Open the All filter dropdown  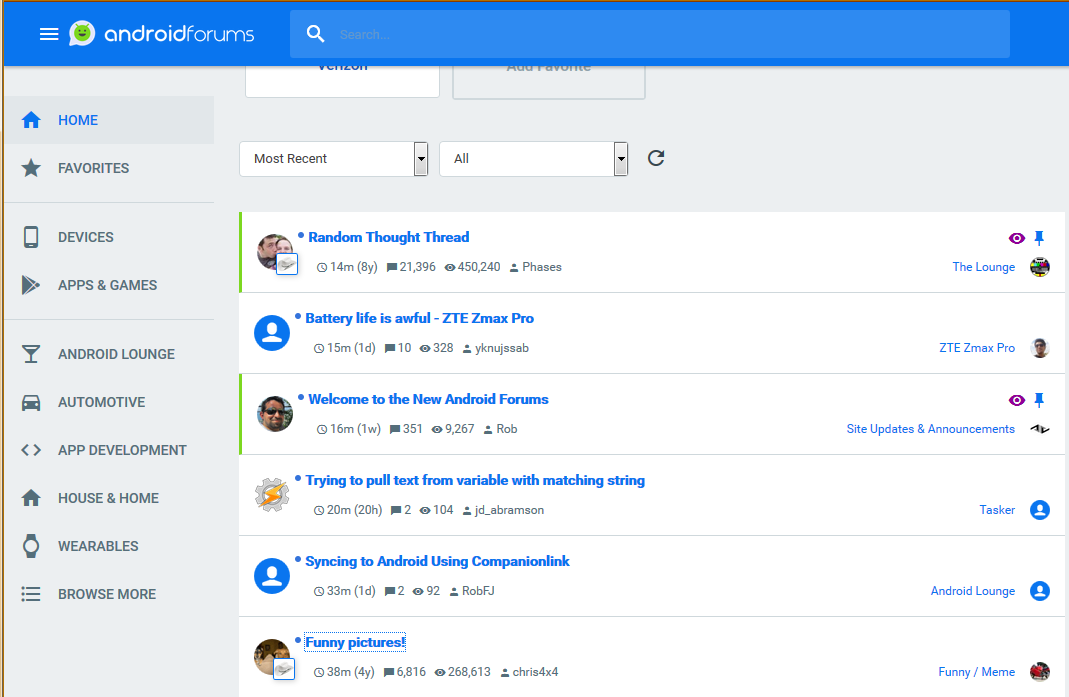[533, 158]
